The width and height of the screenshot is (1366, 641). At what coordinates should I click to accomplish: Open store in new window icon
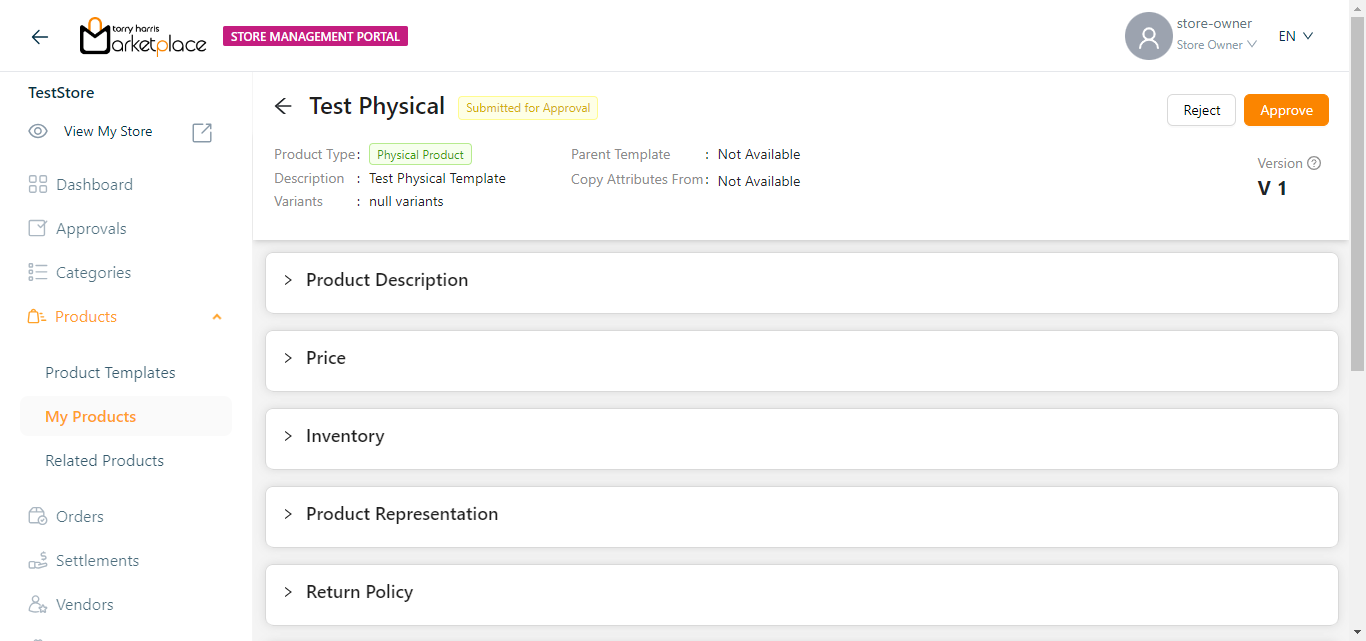(x=202, y=132)
